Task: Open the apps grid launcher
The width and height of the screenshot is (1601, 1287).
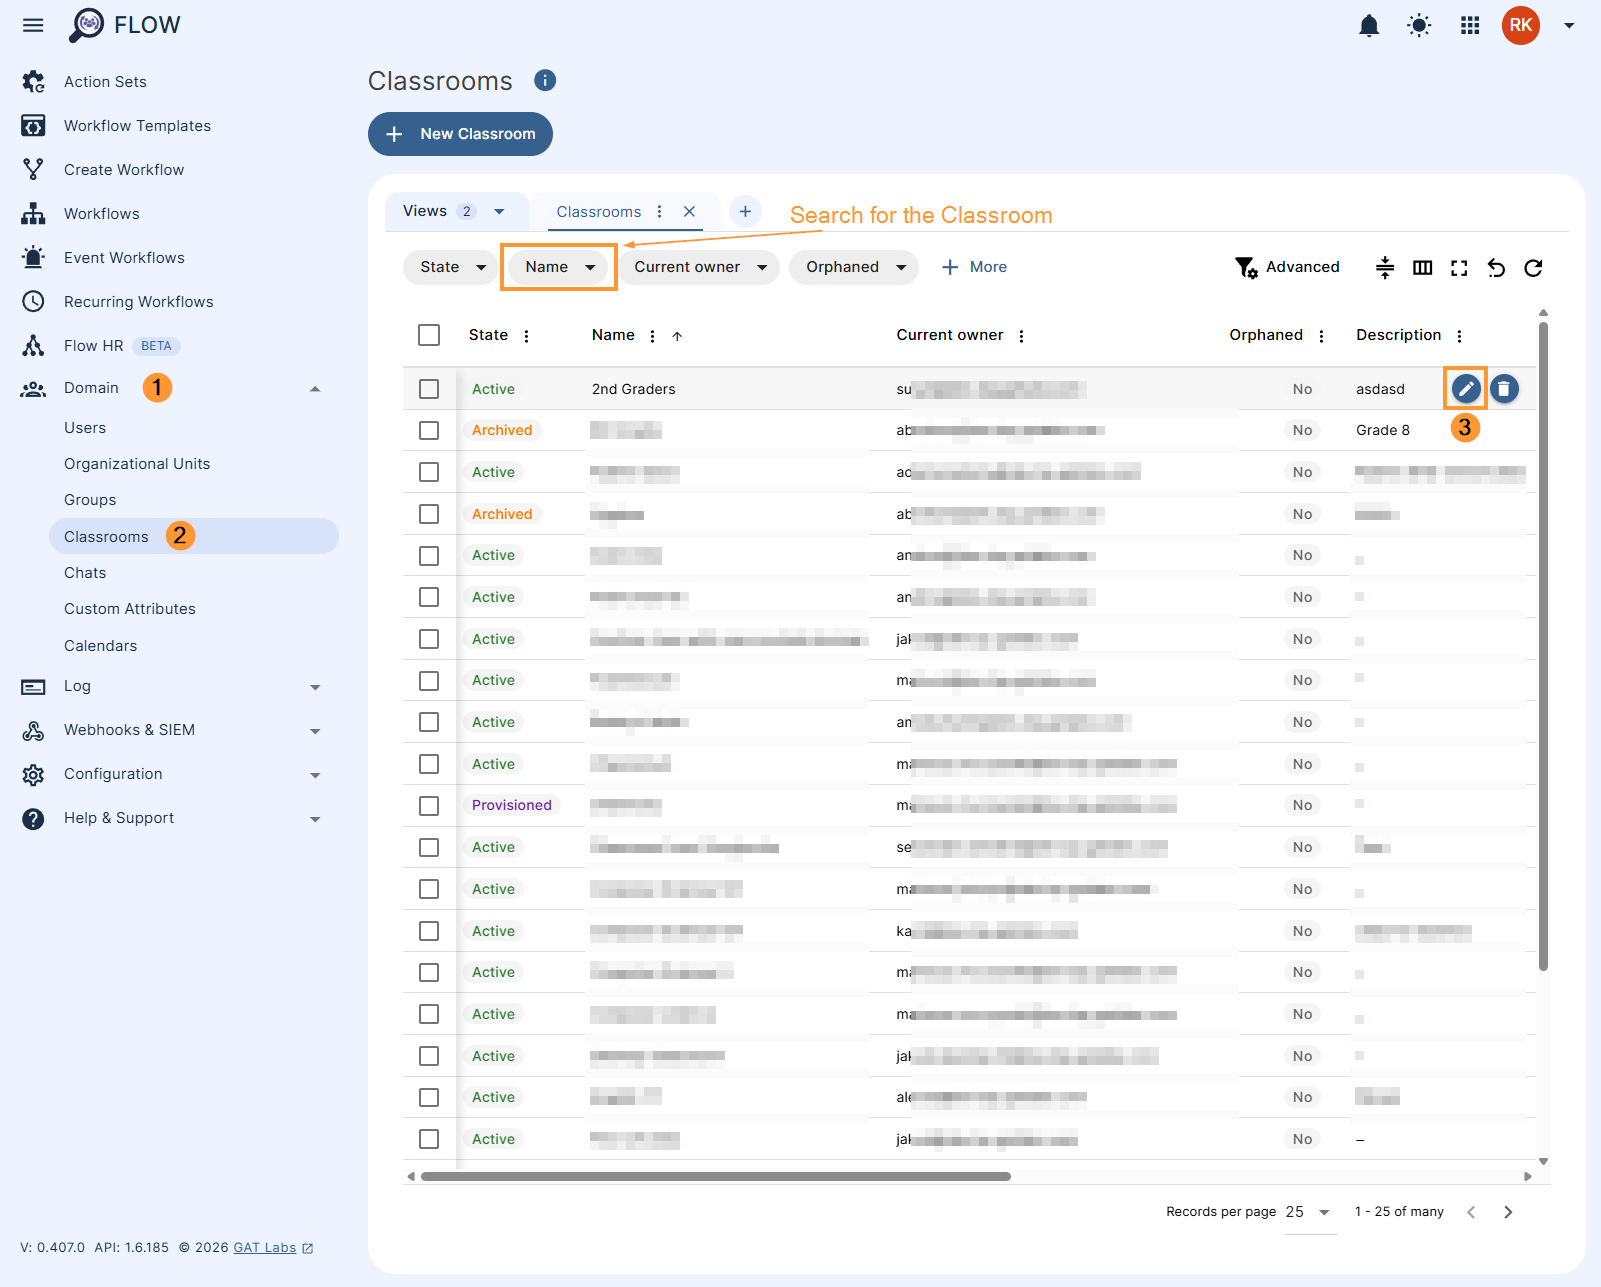Action: coord(1470,26)
